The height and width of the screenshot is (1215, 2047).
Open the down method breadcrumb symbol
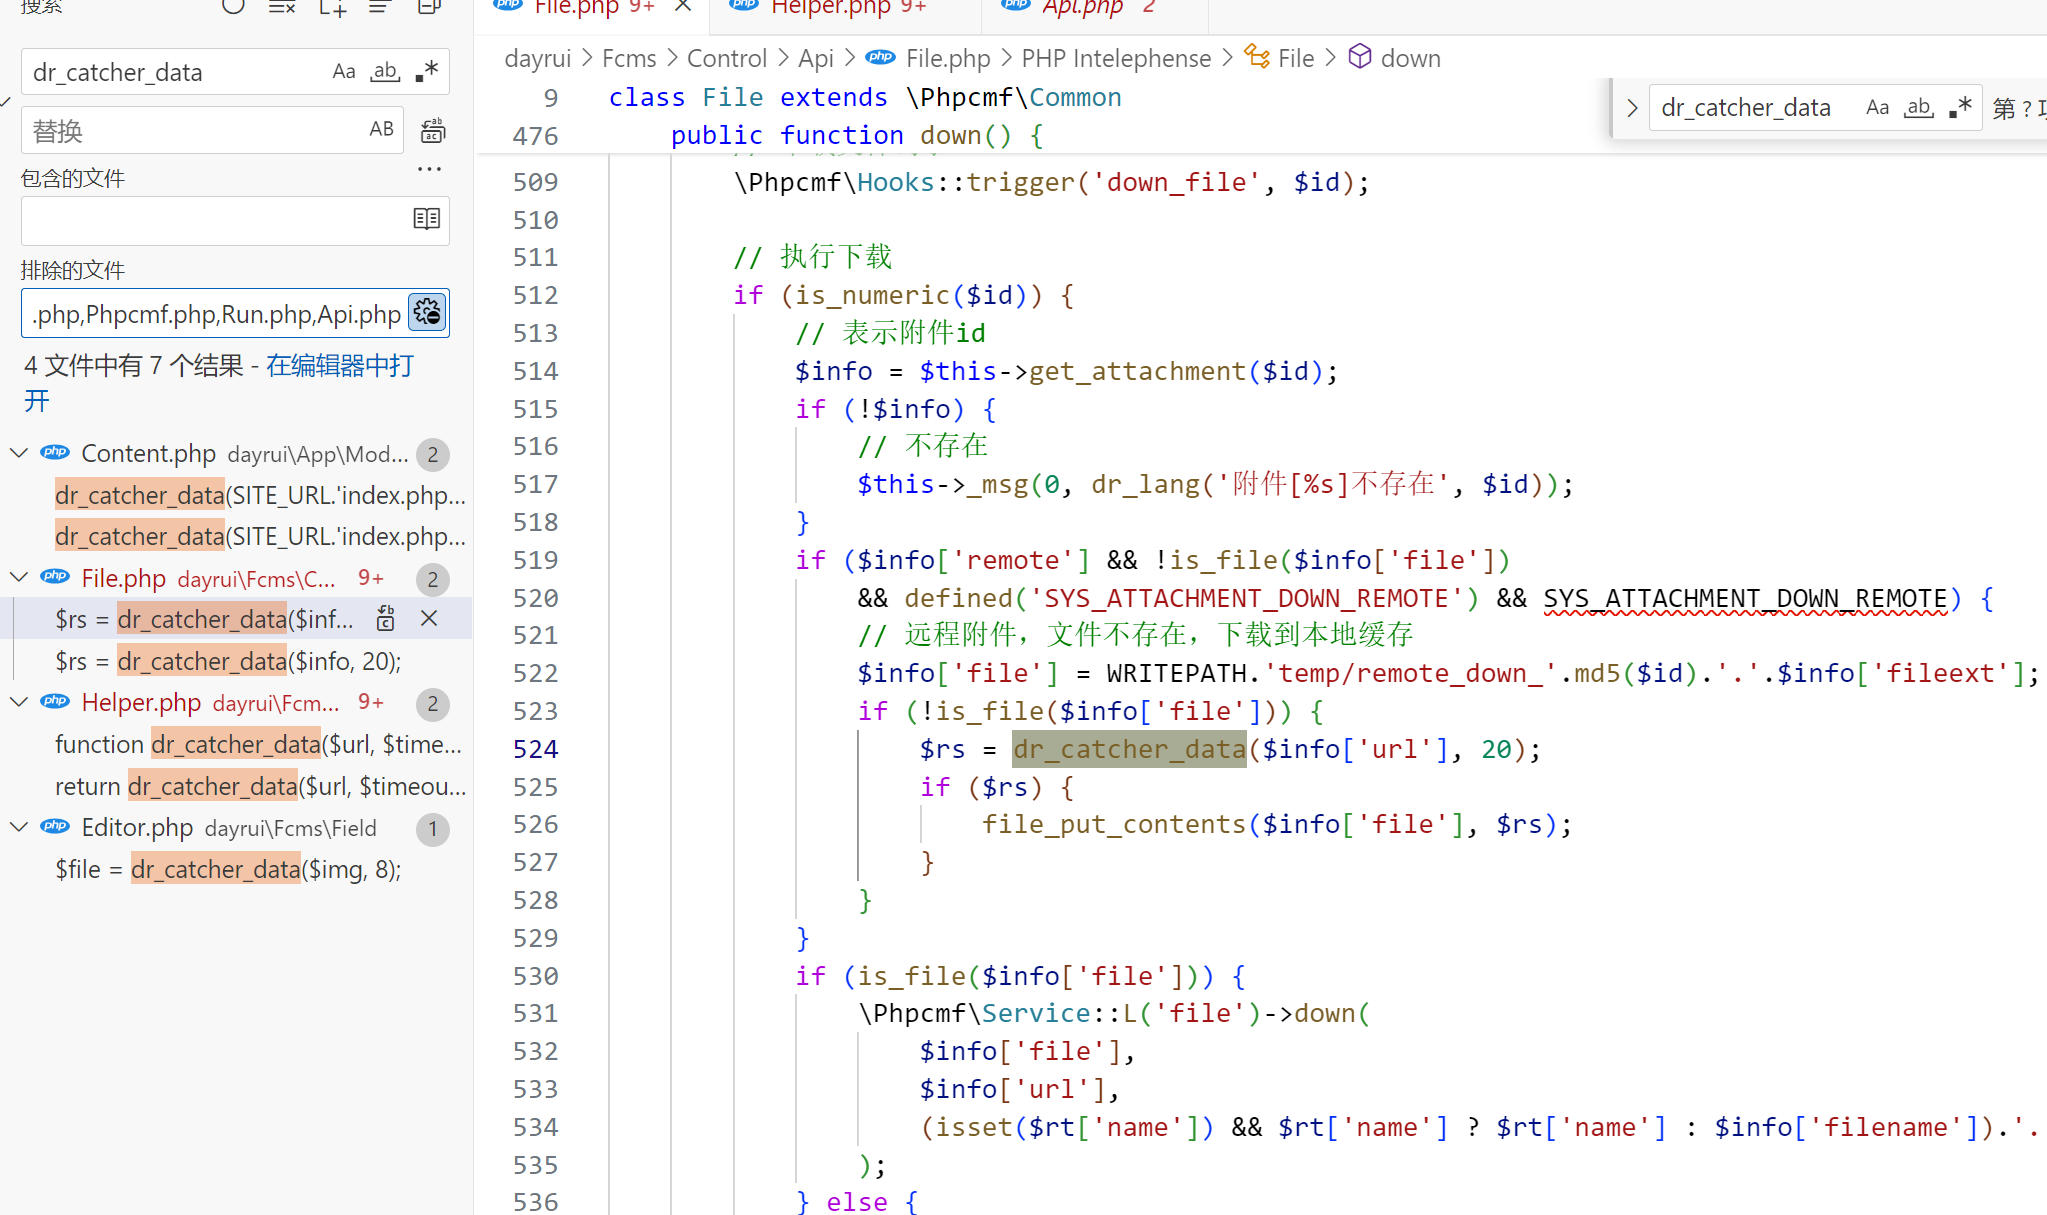coord(1395,58)
